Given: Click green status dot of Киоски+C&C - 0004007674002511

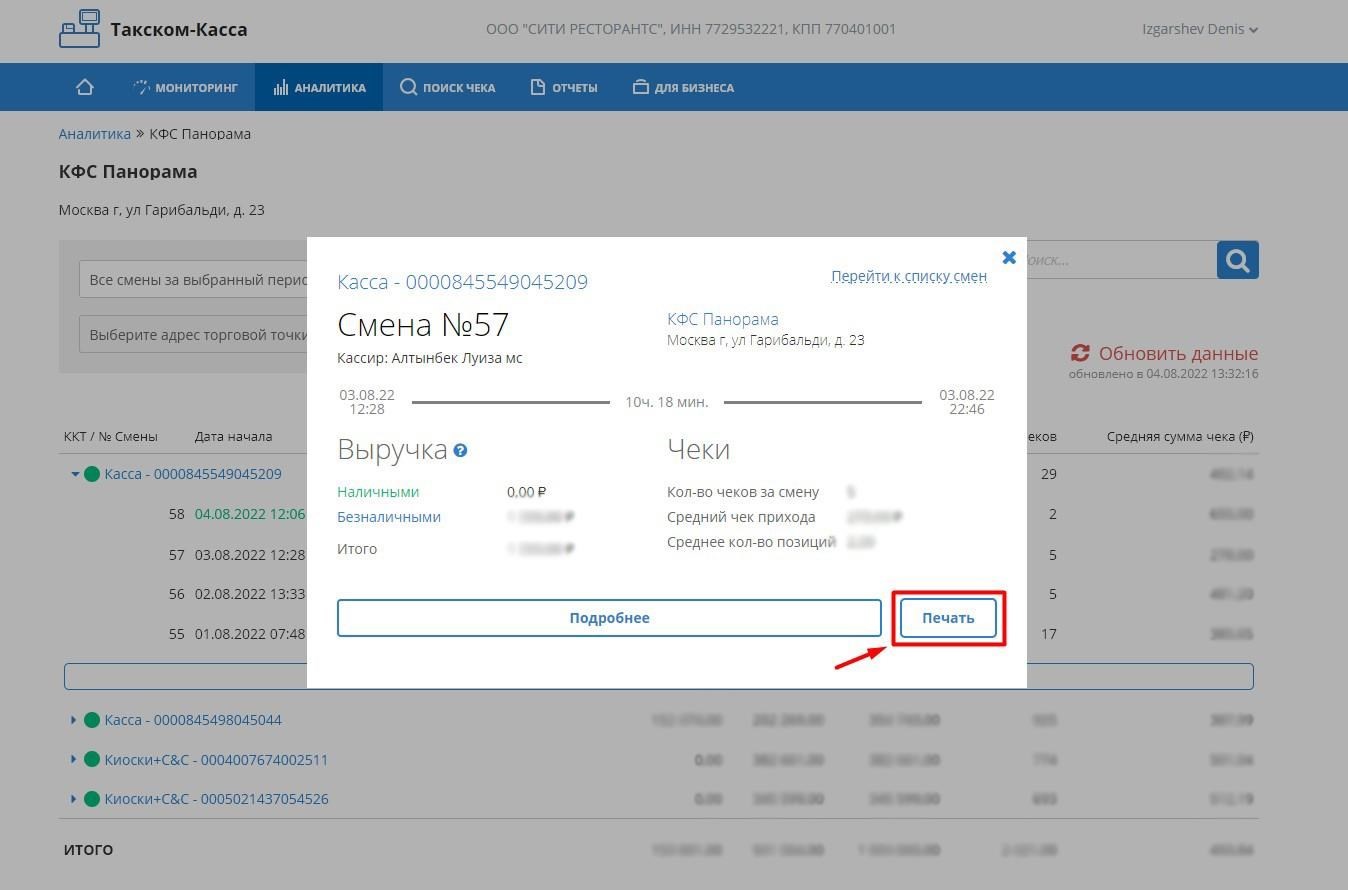Looking at the screenshot, I should 92,760.
